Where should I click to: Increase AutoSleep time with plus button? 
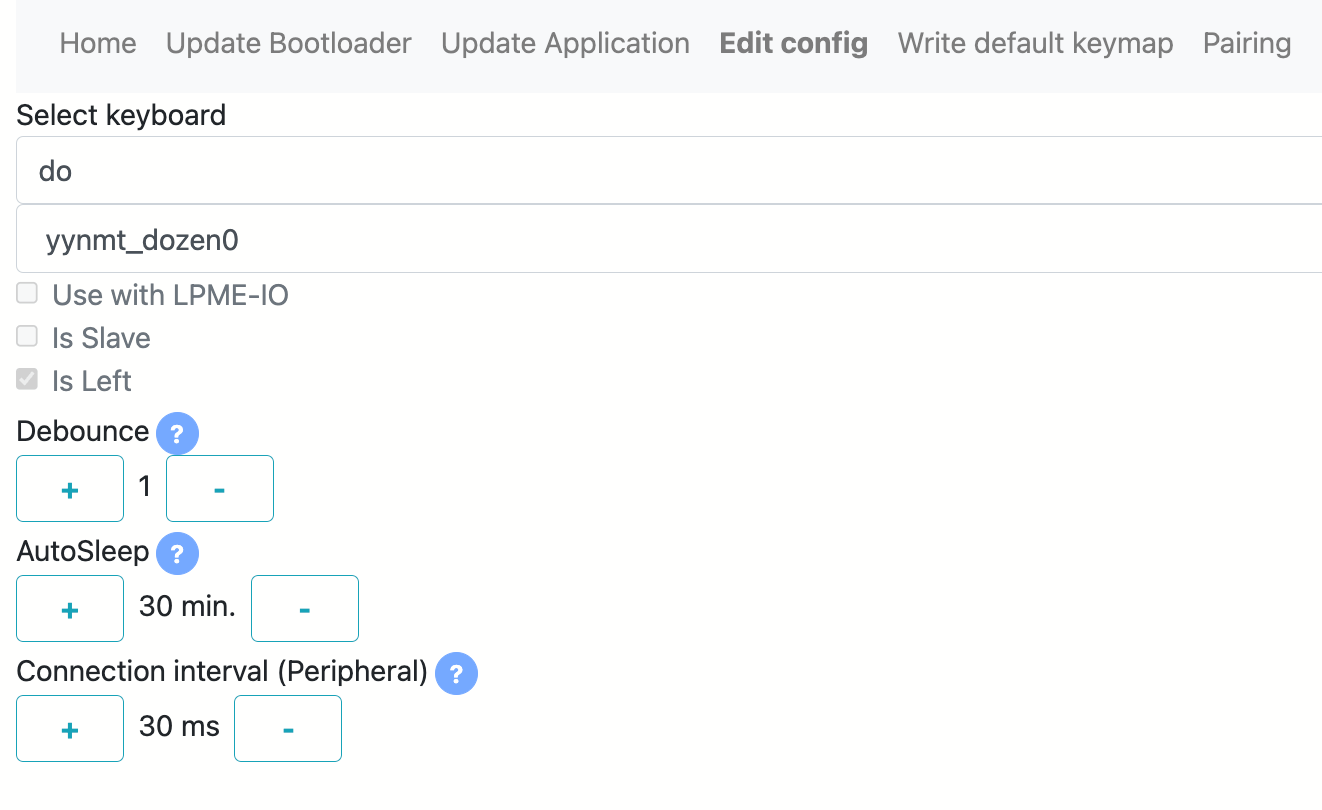[x=70, y=609]
